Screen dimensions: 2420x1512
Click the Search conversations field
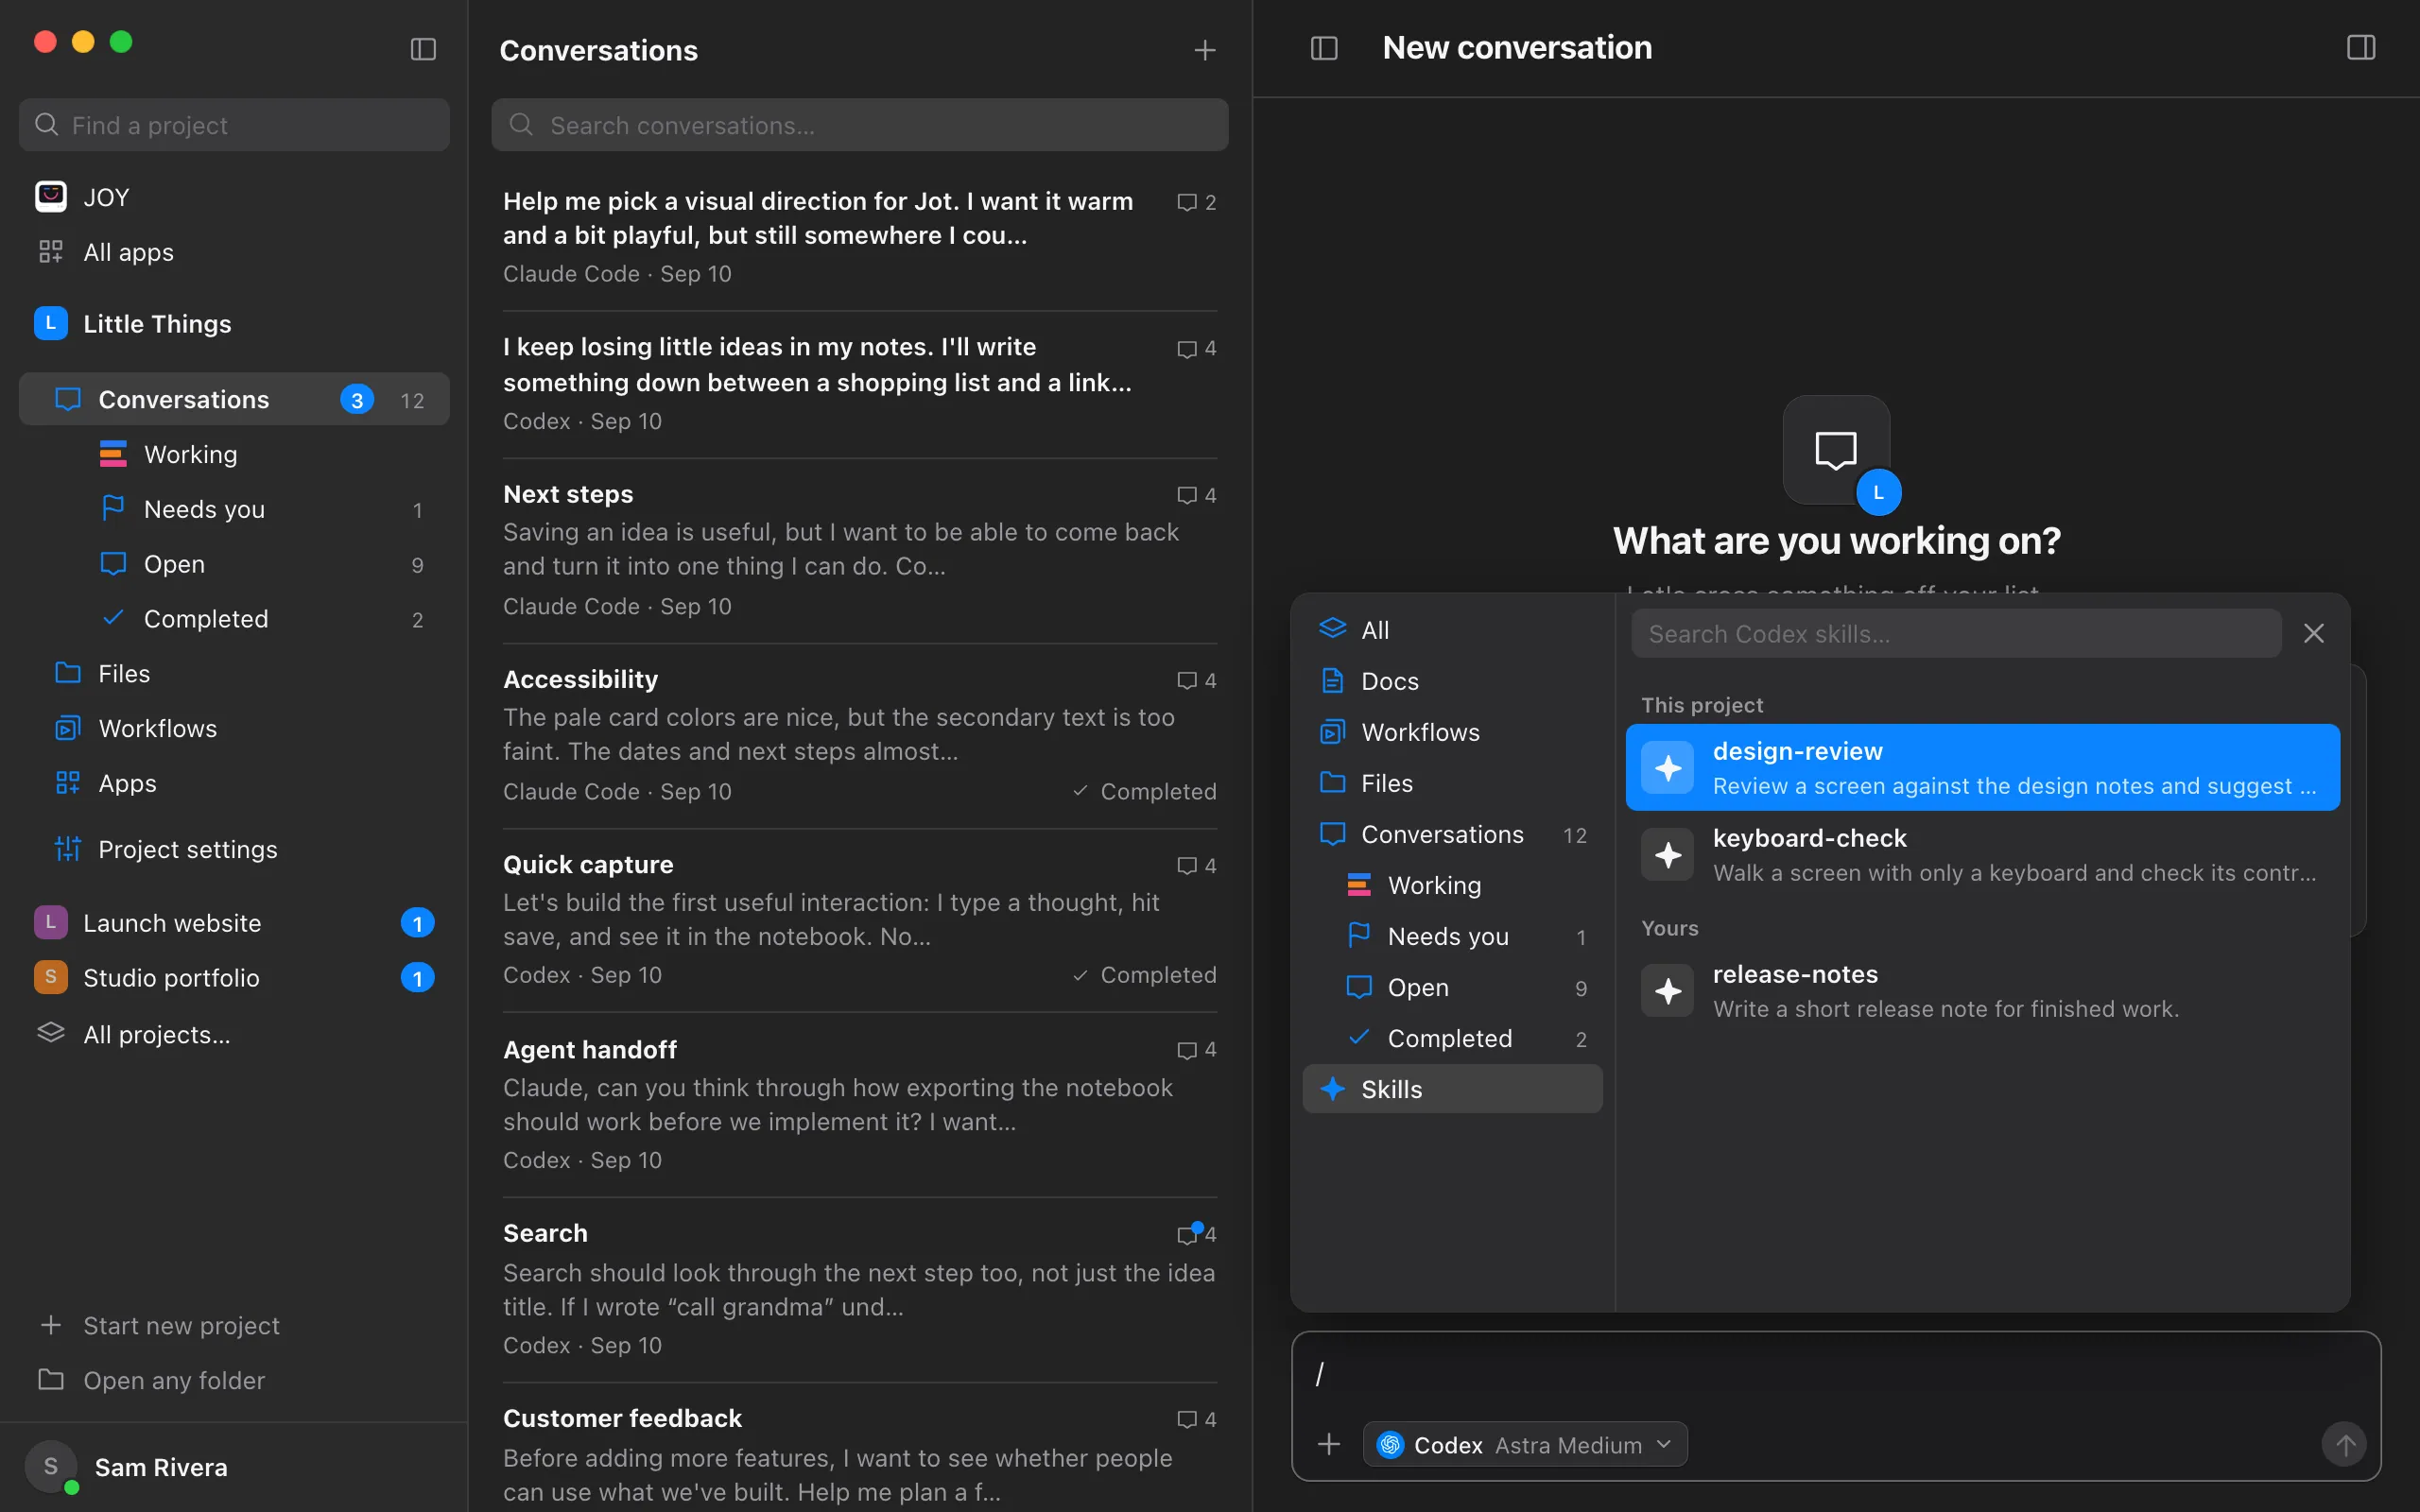[x=859, y=125]
